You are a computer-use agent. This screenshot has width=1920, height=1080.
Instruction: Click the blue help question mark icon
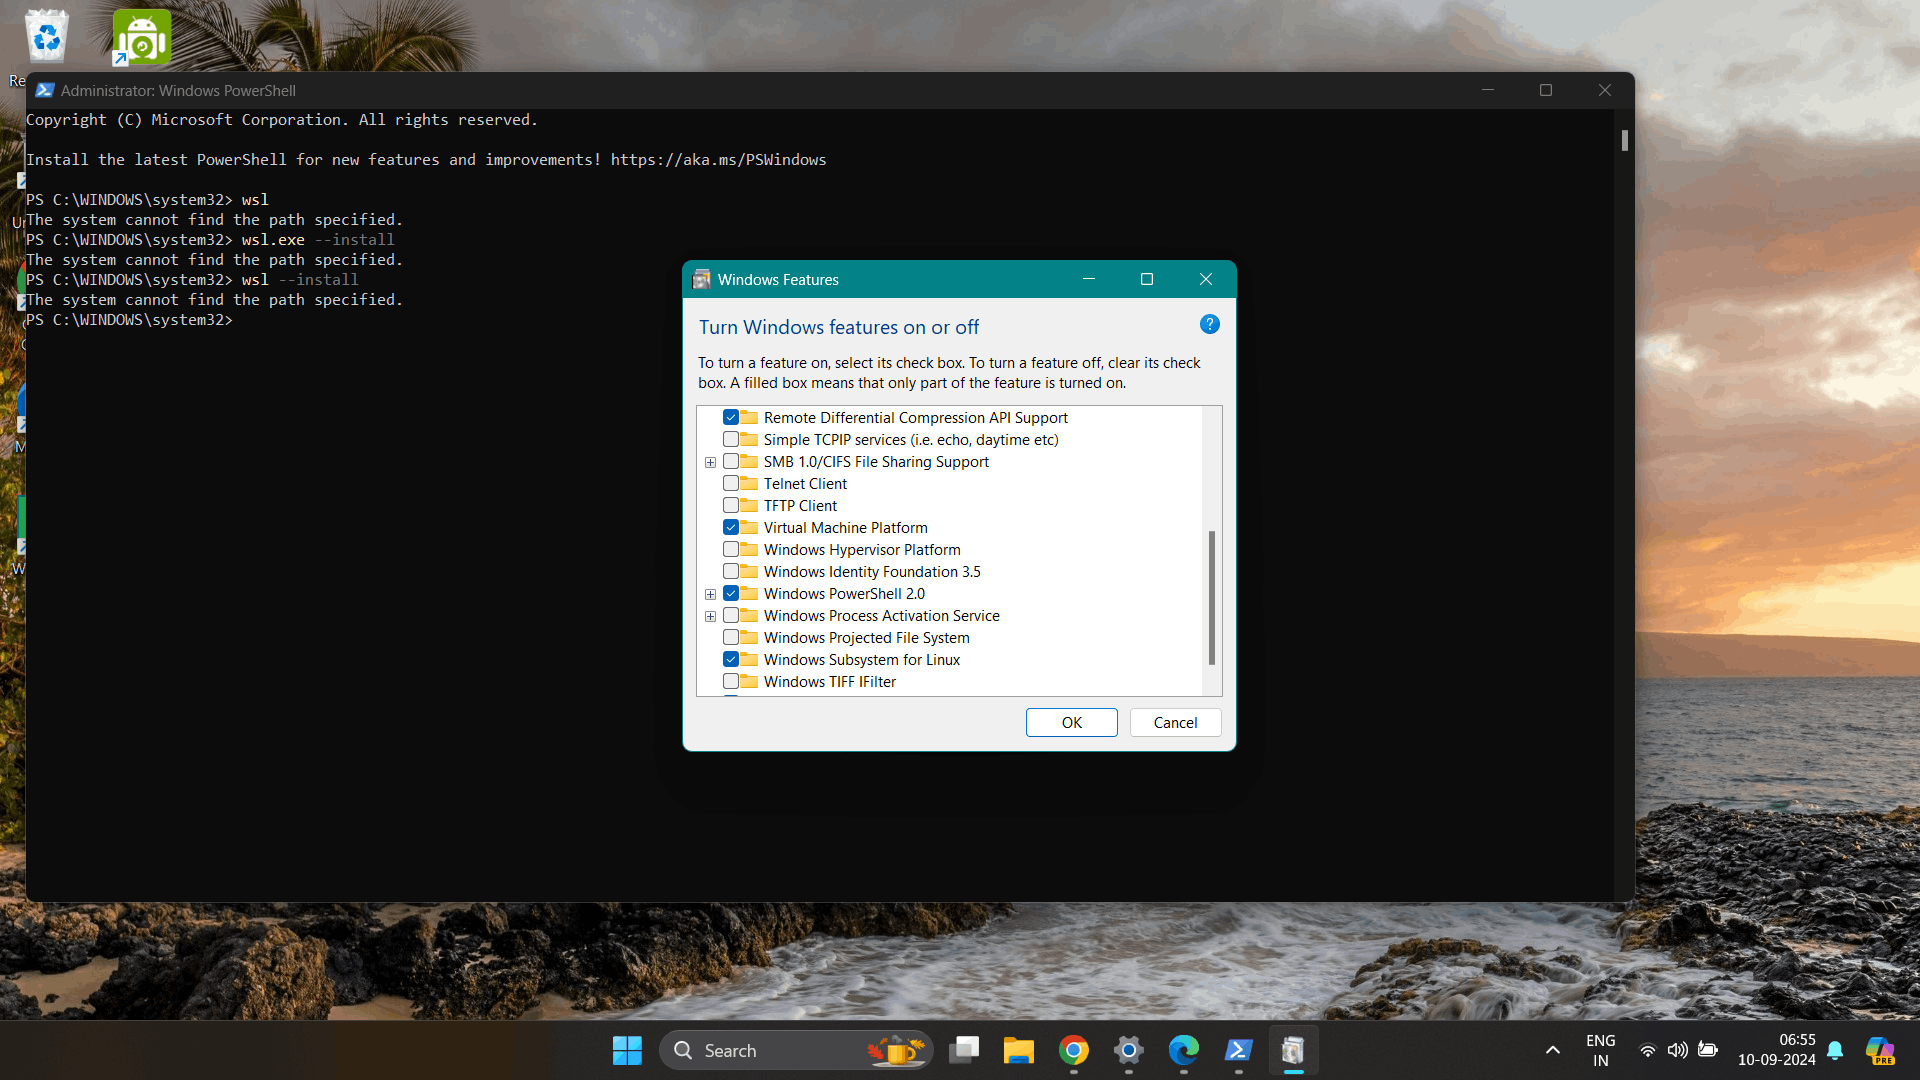(x=1209, y=324)
